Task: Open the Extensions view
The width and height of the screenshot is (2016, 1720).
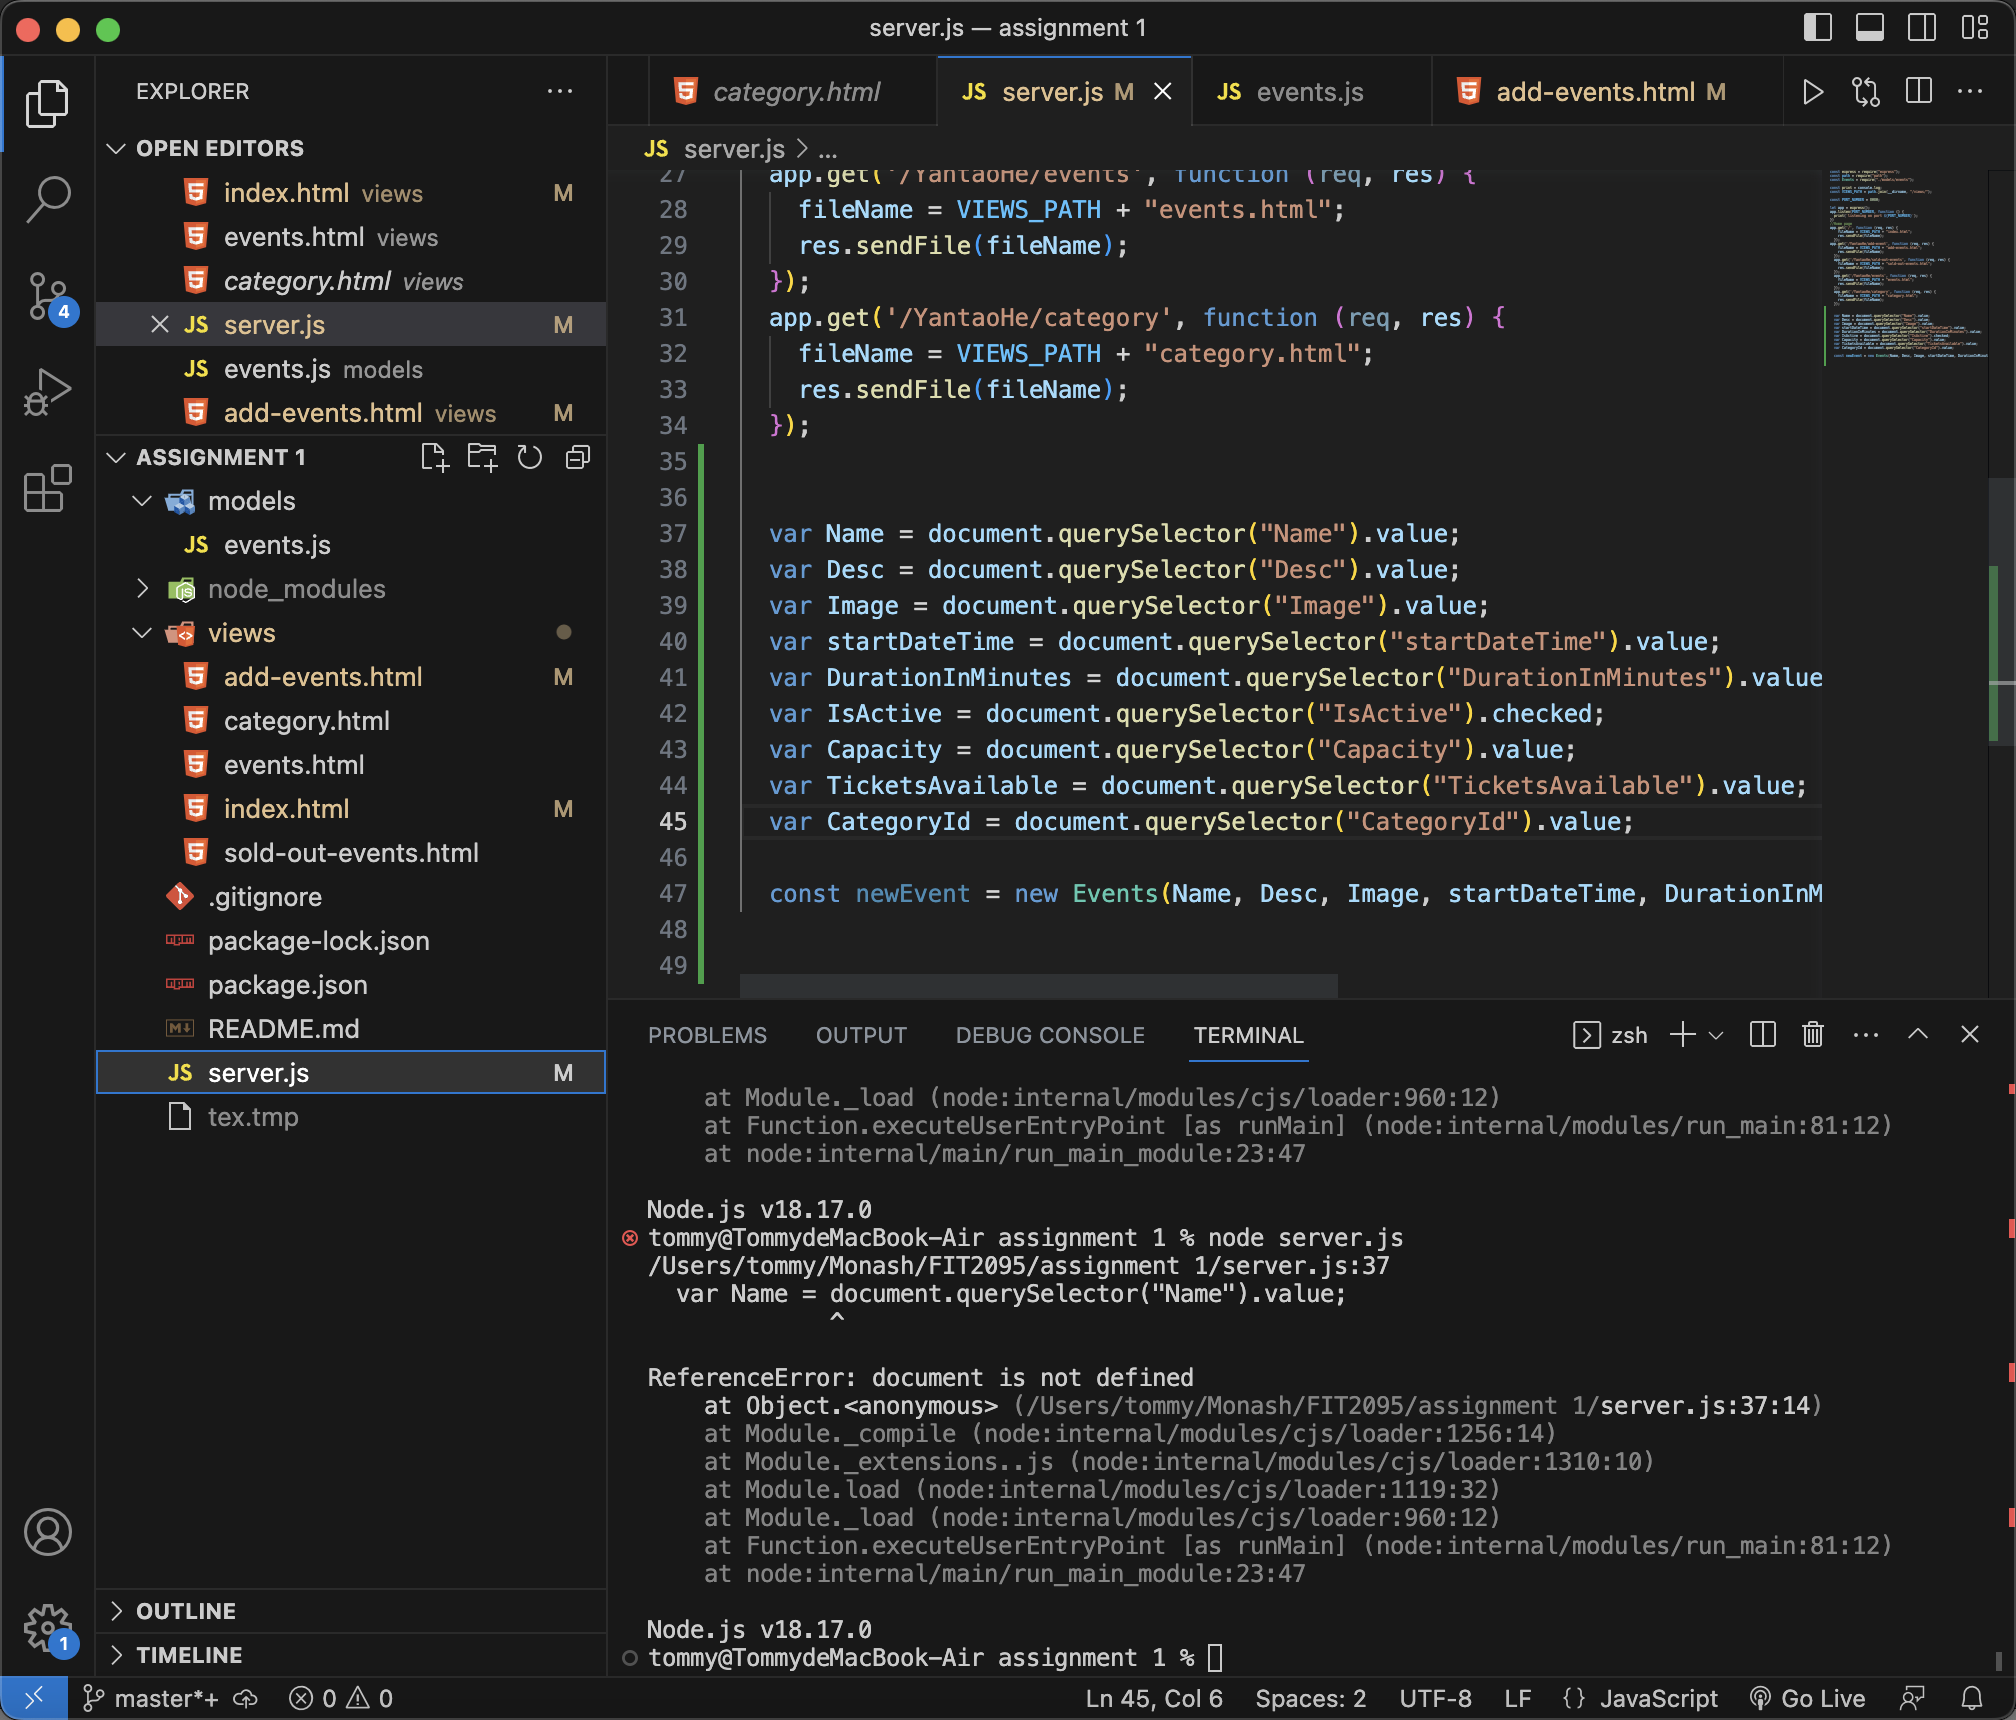Action: click(47, 488)
